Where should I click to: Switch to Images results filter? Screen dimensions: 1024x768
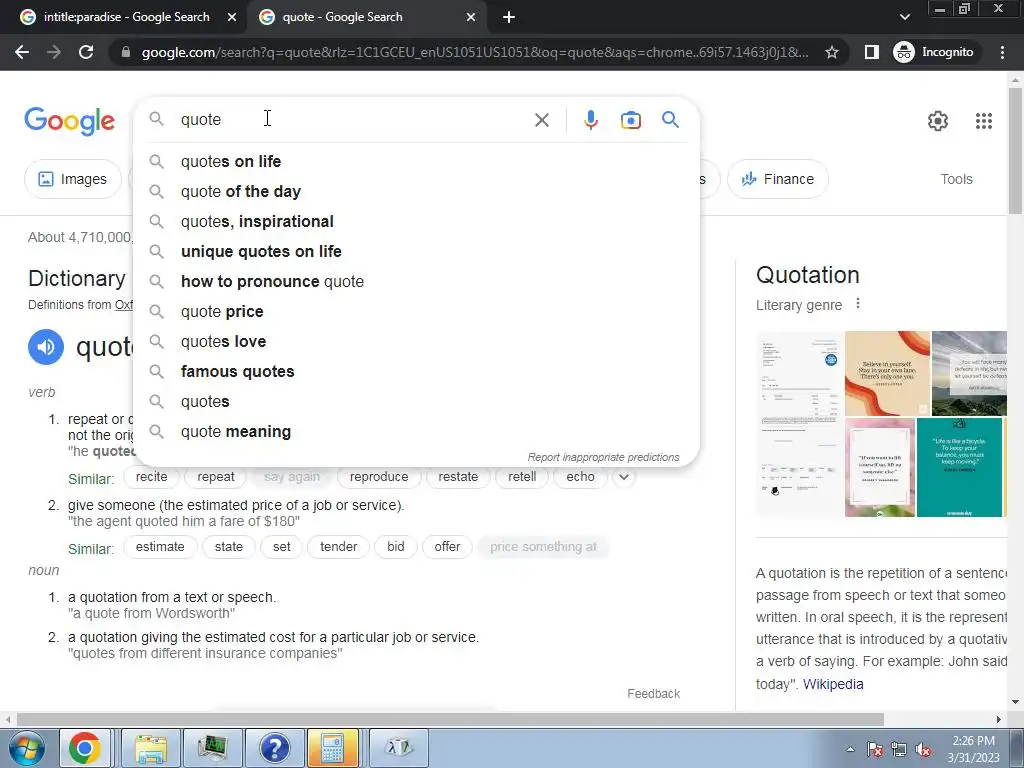pyautogui.click(x=72, y=179)
